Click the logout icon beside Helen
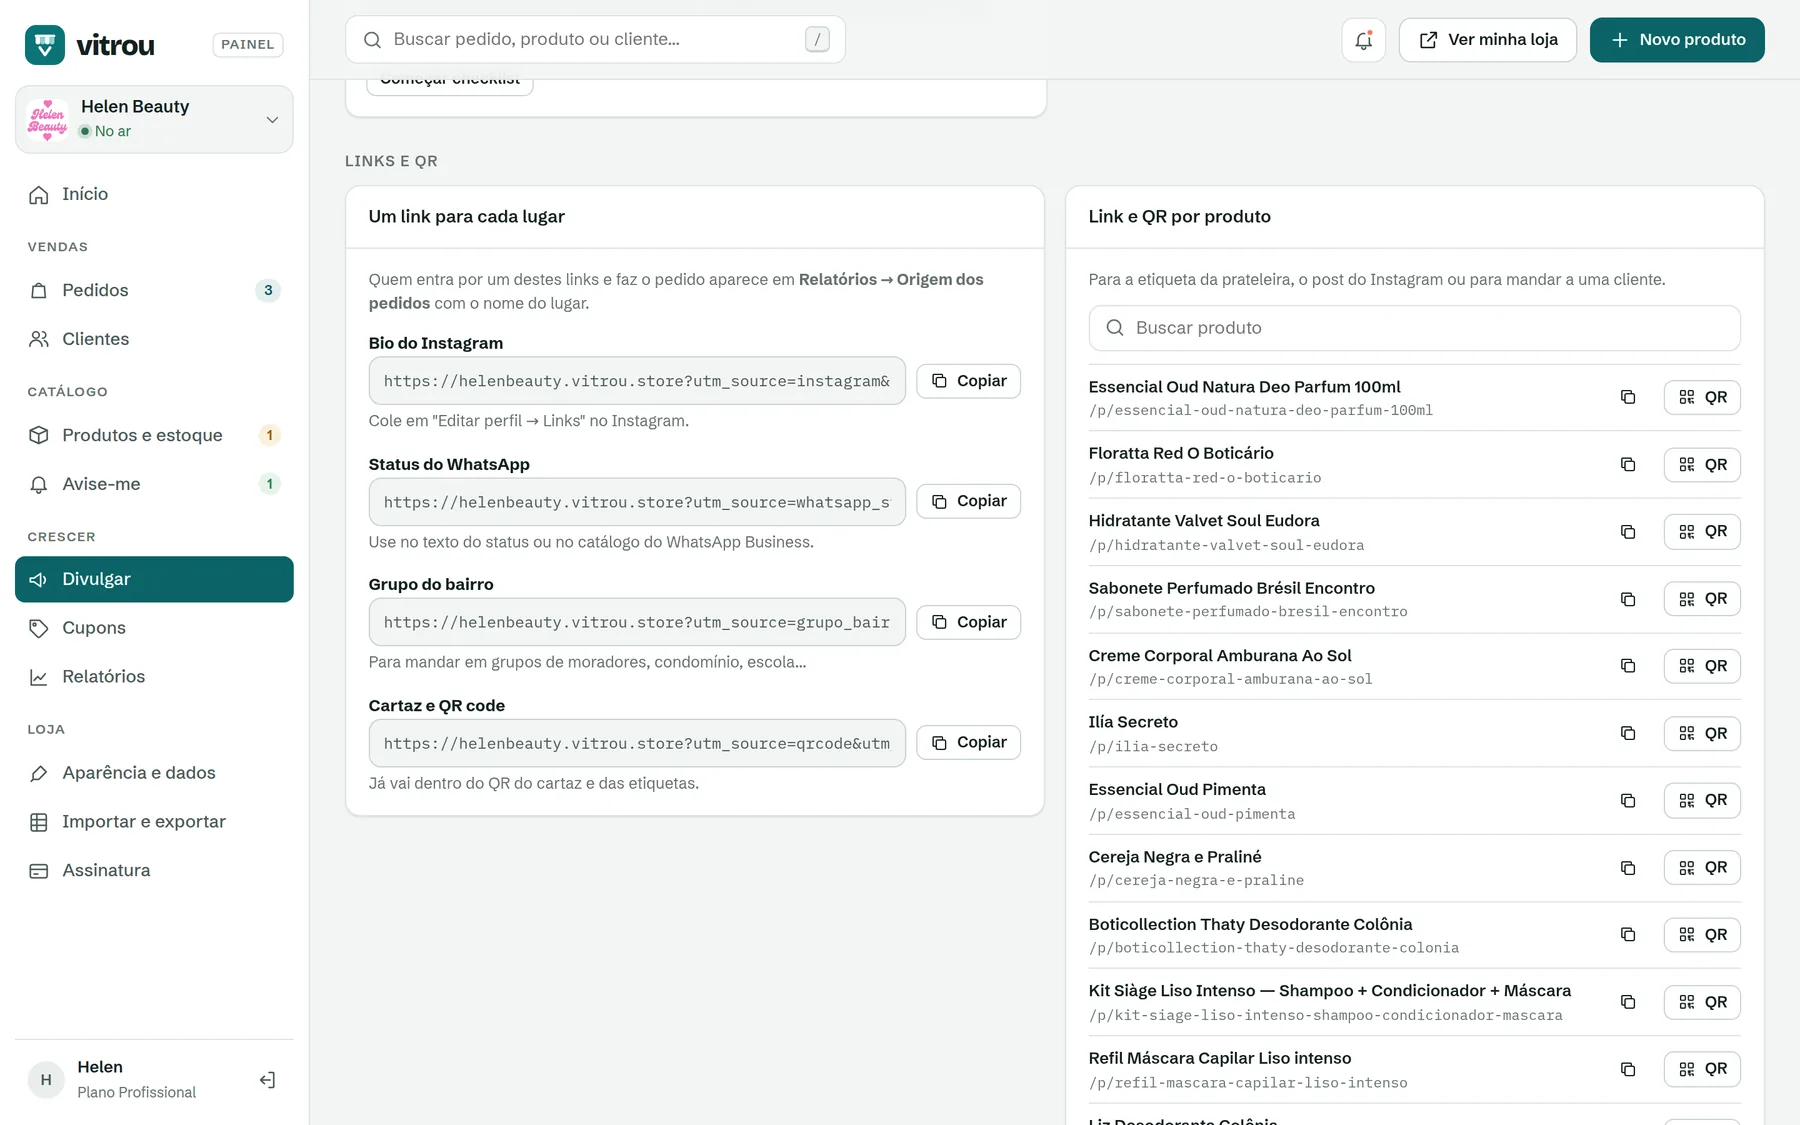 pos(267,1080)
